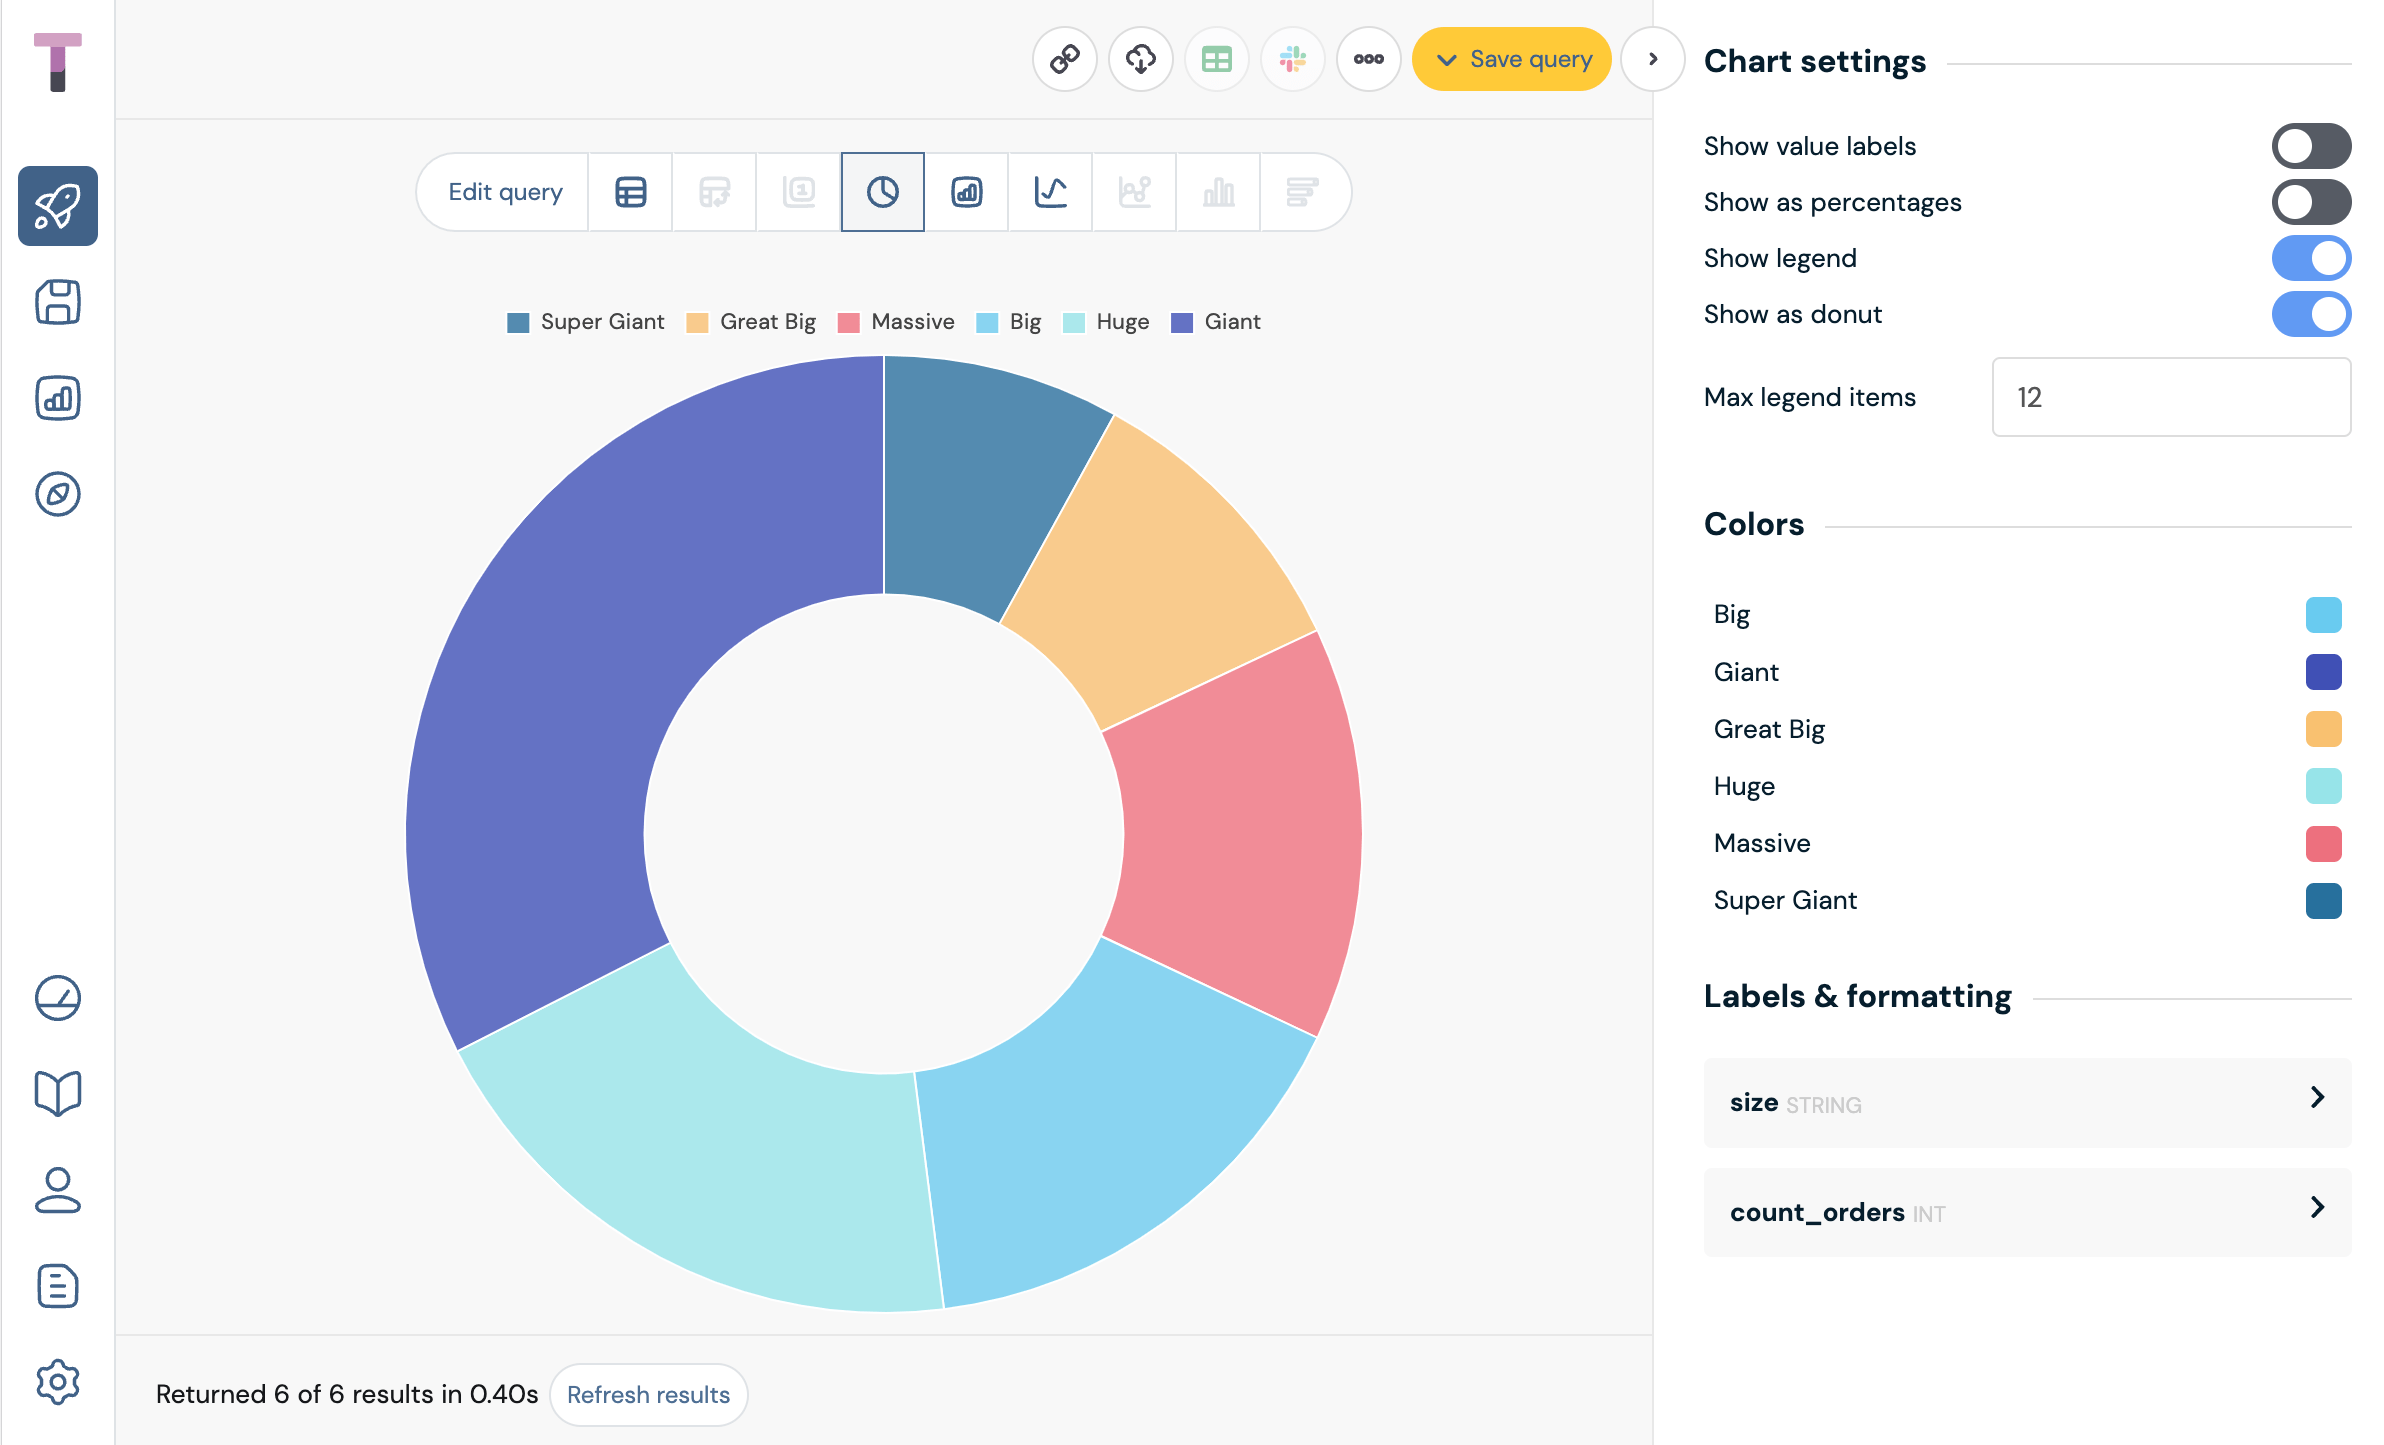The height and width of the screenshot is (1445, 2384).
Task: Open the download results icon
Action: (1140, 59)
